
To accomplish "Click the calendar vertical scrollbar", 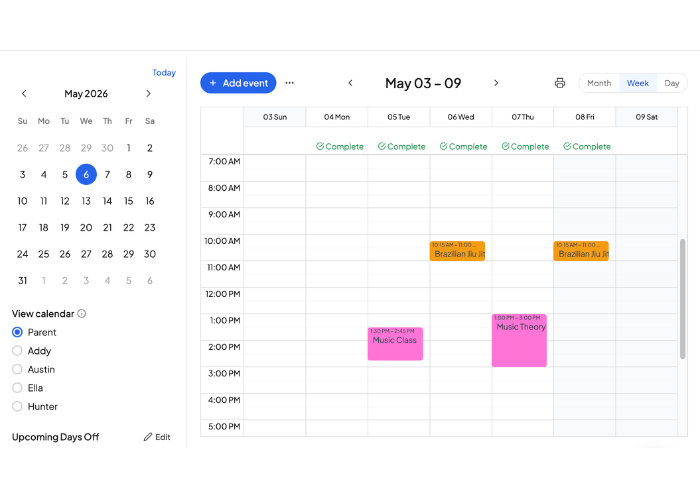I will (x=682, y=299).
